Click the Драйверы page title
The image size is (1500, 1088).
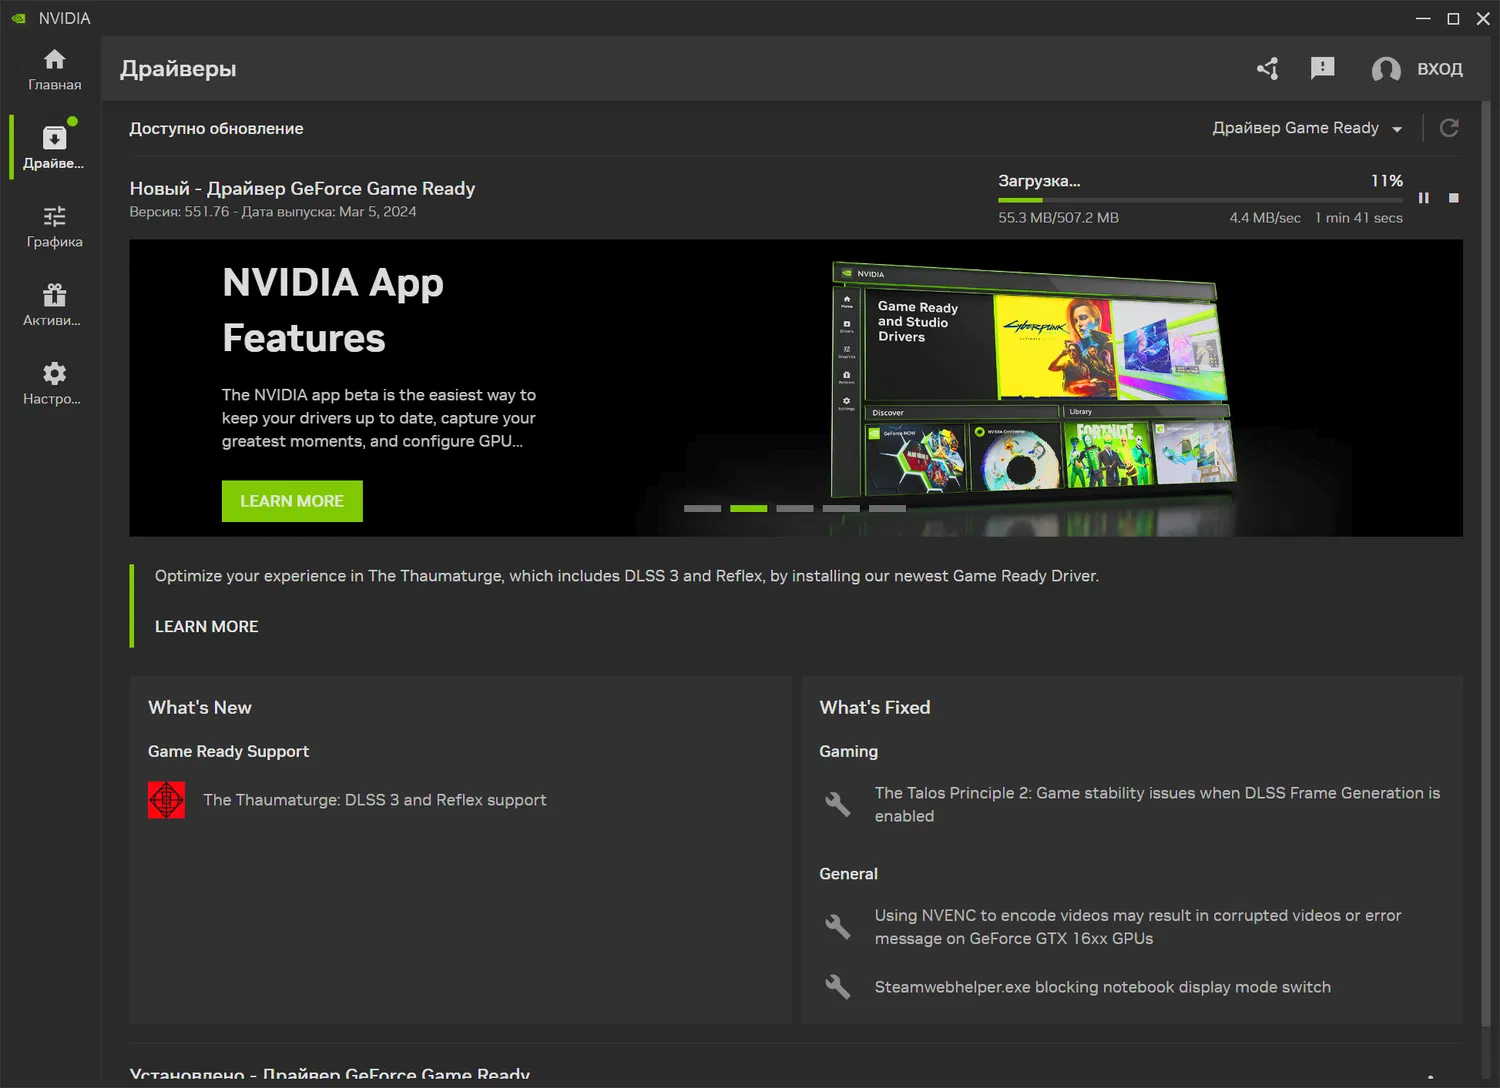(178, 69)
